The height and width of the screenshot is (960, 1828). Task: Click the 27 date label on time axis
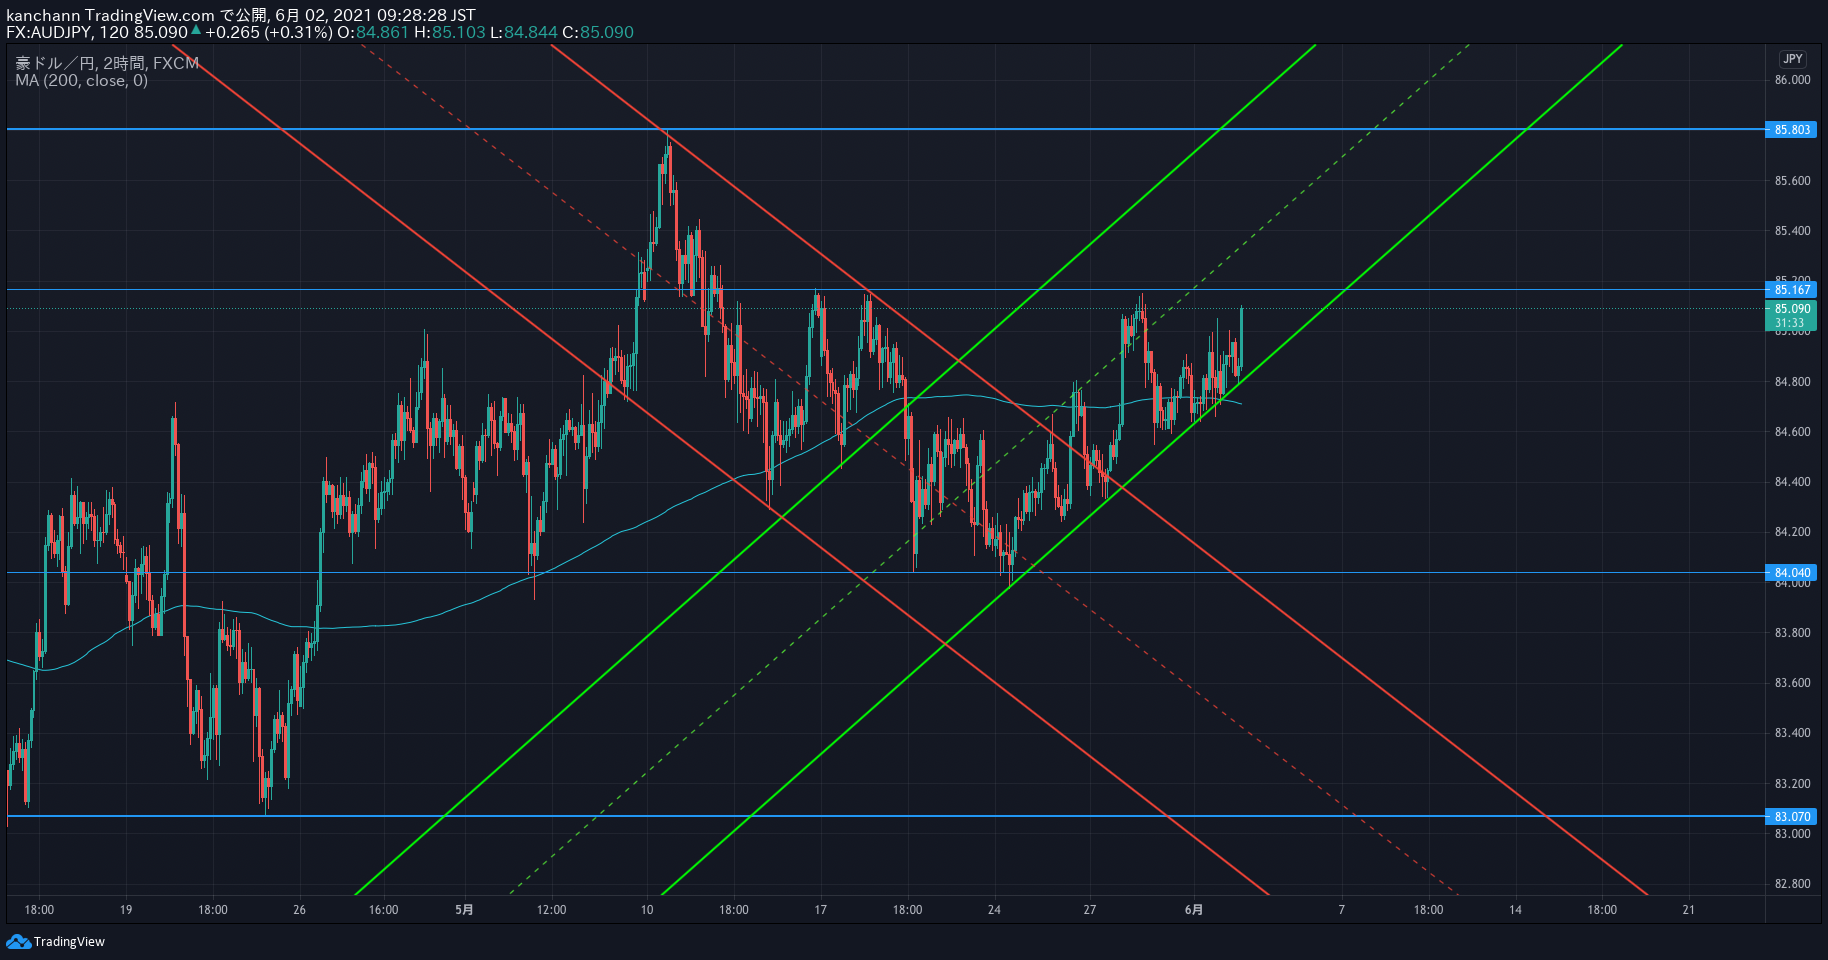[x=1090, y=910]
